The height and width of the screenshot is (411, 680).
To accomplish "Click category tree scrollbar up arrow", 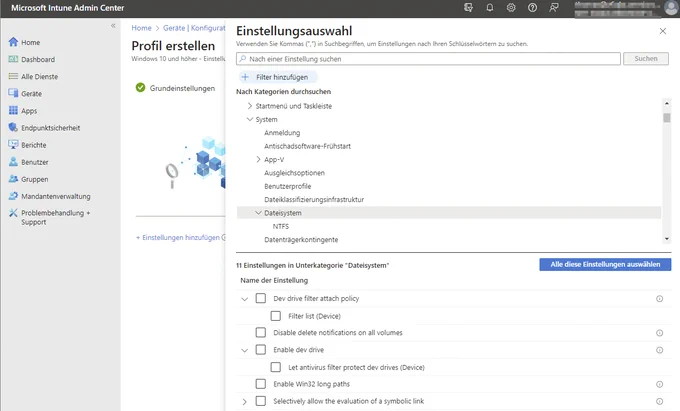I will [x=667, y=103].
